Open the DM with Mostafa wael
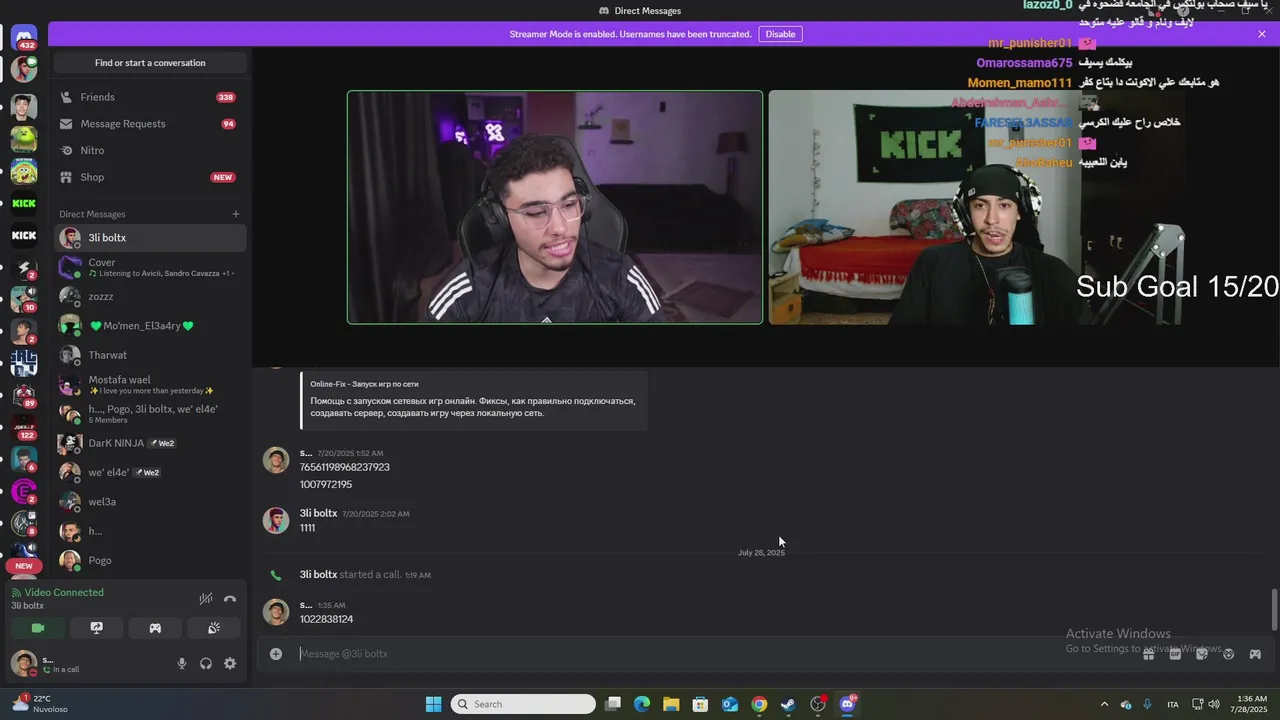The width and height of the screenshot is (1280, 720). coord(150,385)
